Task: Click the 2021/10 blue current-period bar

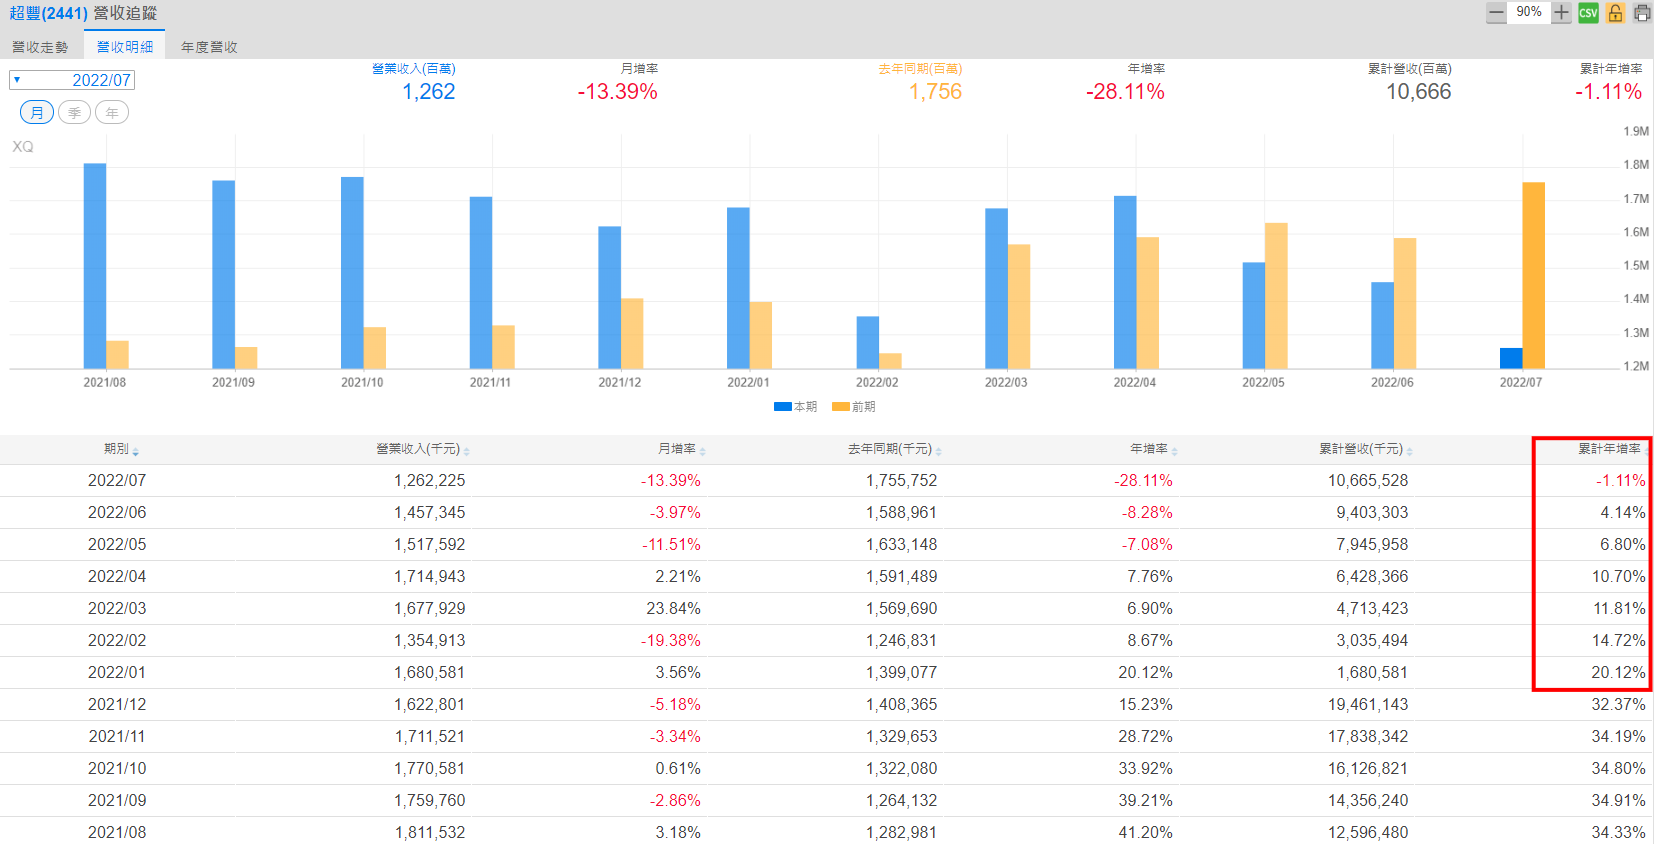Action: (352, 273)
